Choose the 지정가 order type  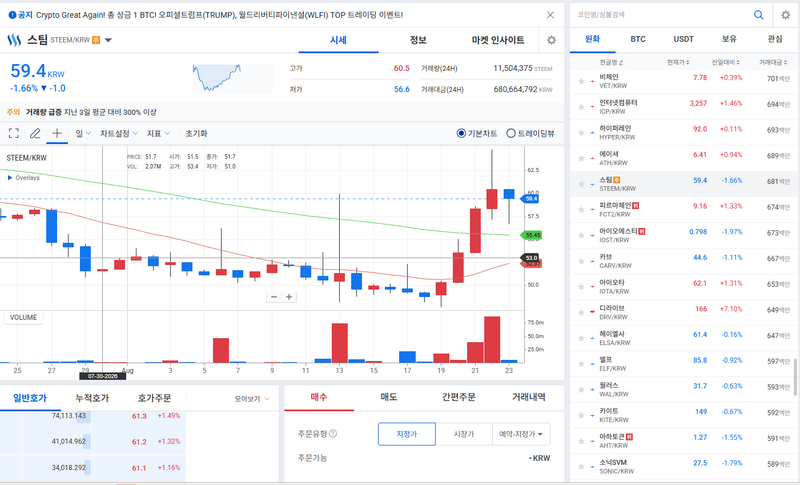point(407,434)
